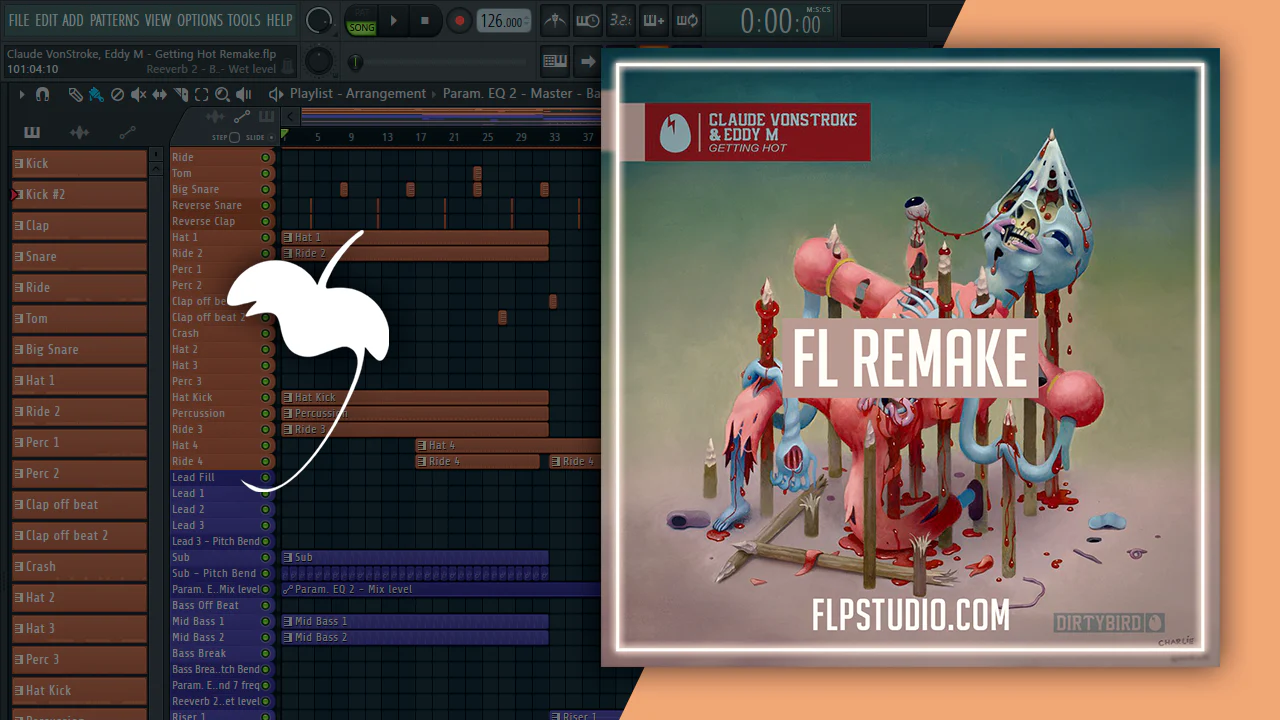Choose the Select marquee tool in Playlist
The height and width of the screenshot is (720, 1280).
pos(201,94)
